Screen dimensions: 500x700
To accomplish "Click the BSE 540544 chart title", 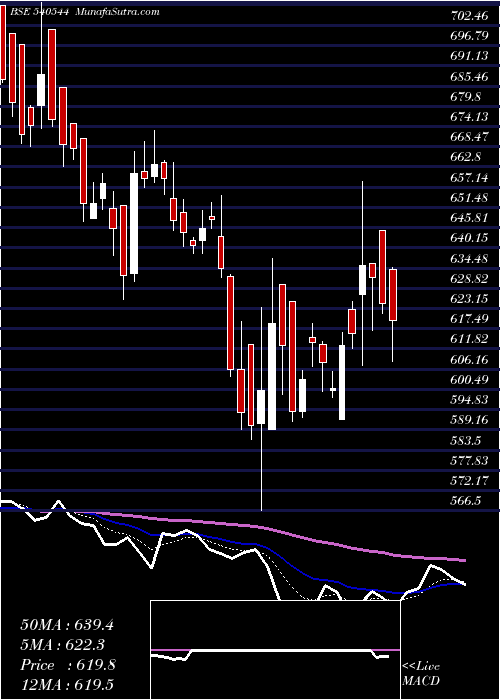I will pyautogui.click(x=38, y=12).
